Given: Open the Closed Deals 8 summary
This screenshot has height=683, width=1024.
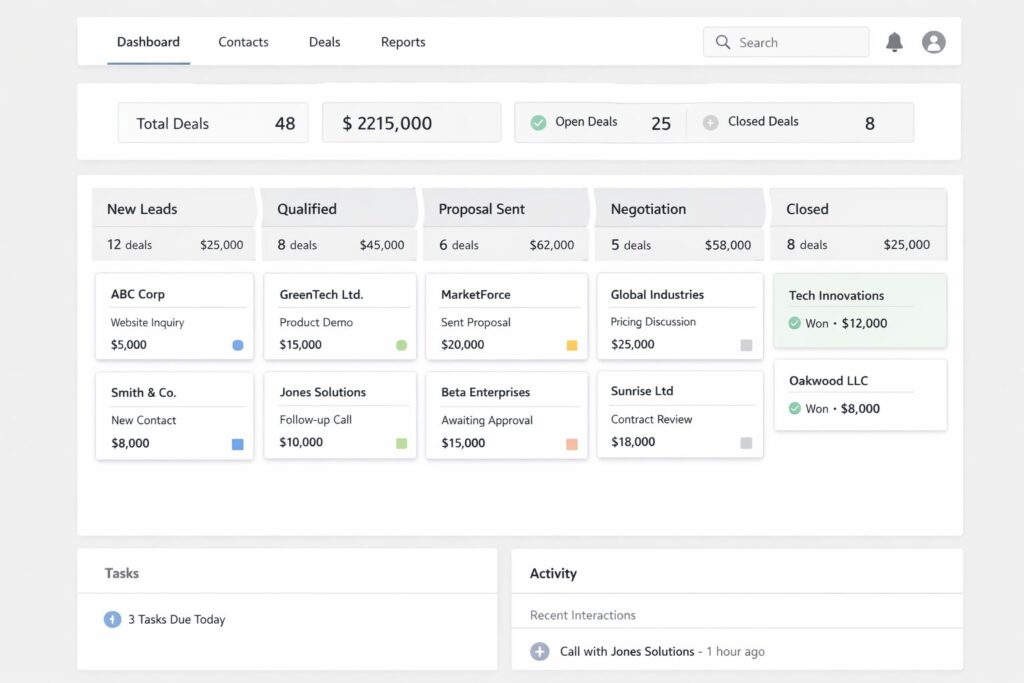Looking at the screenshot, I should (x=800, y=123).
